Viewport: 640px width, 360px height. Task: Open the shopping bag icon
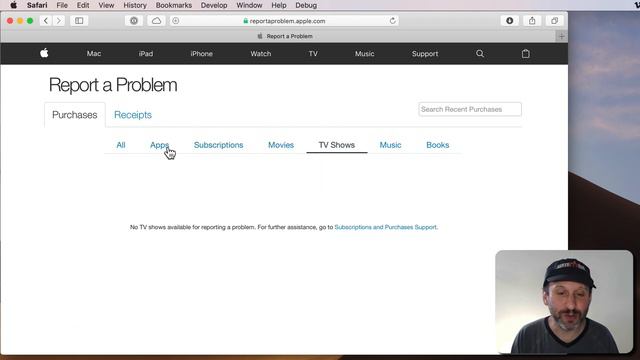pos(526,53)
